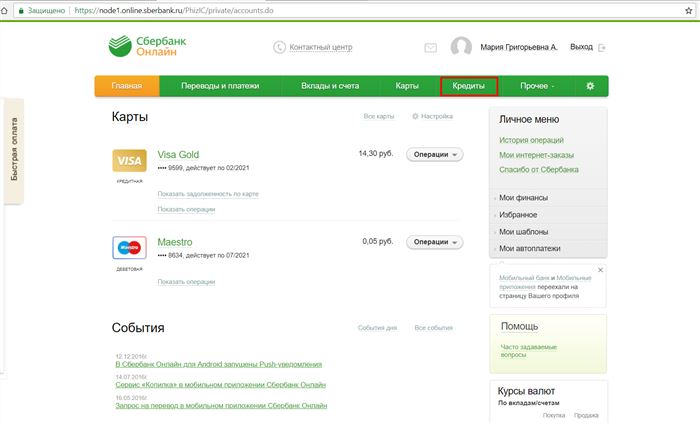The image size is (700, 424).
Task: Click the Мобильный банк link in notice
Action: click(x=524, y=278)
